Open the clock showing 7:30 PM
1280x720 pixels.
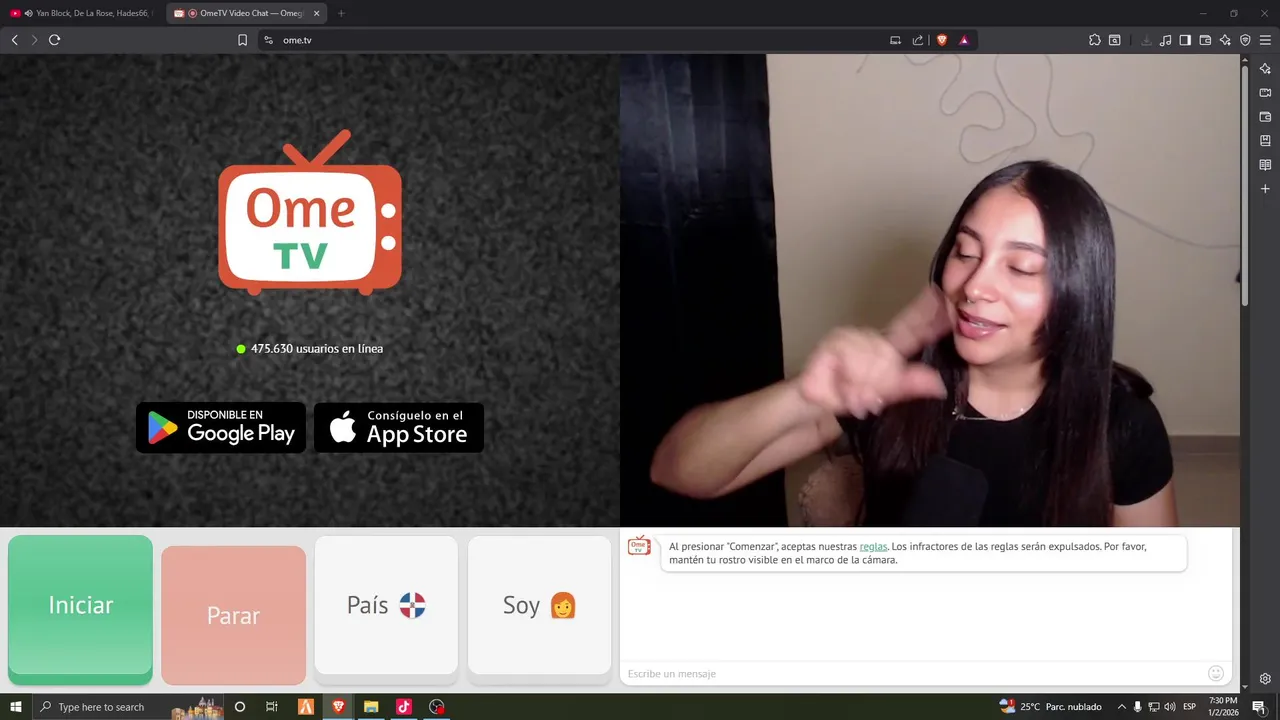coord(1223,707)
